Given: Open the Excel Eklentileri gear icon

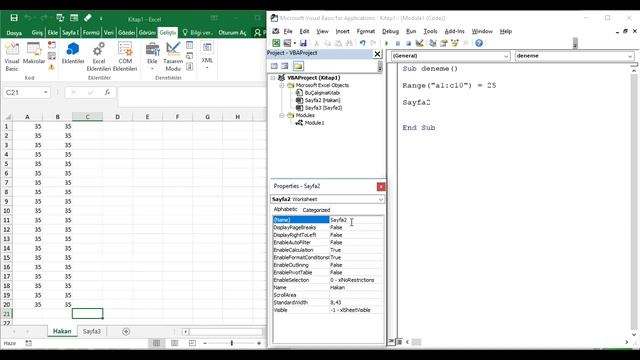Looking at the screenshot, I should click(99, 56).
